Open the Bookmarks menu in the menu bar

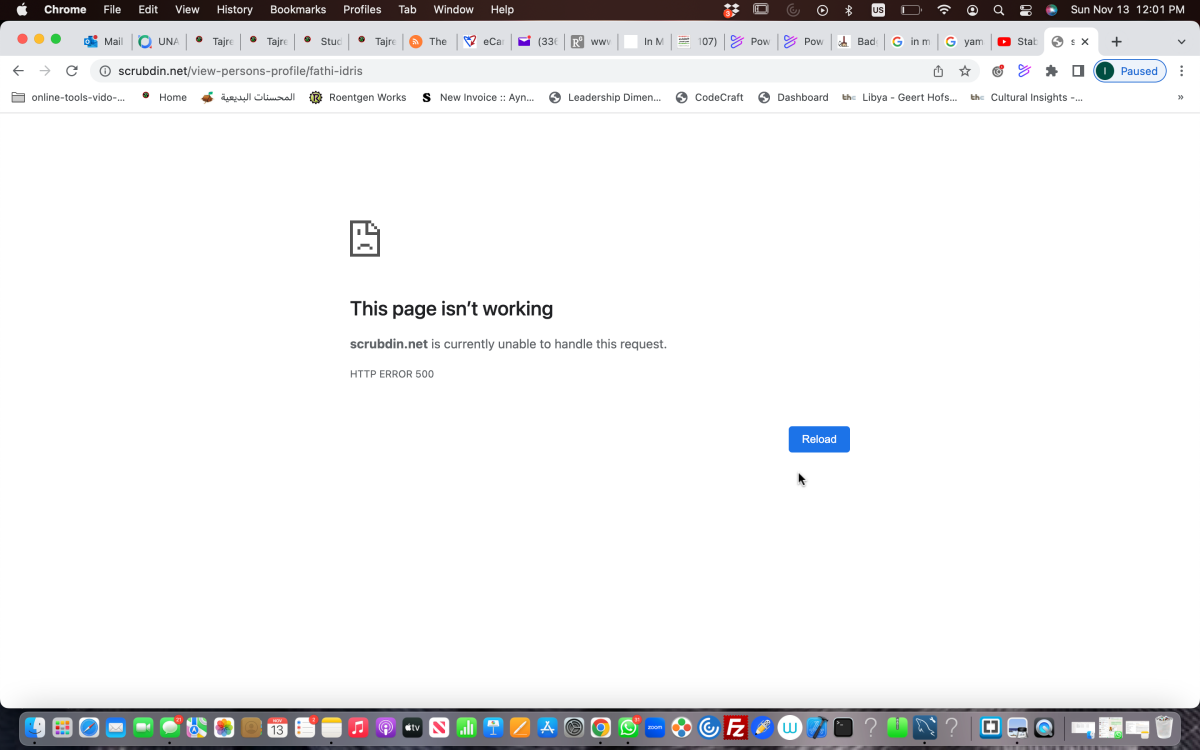coord(297,9)
